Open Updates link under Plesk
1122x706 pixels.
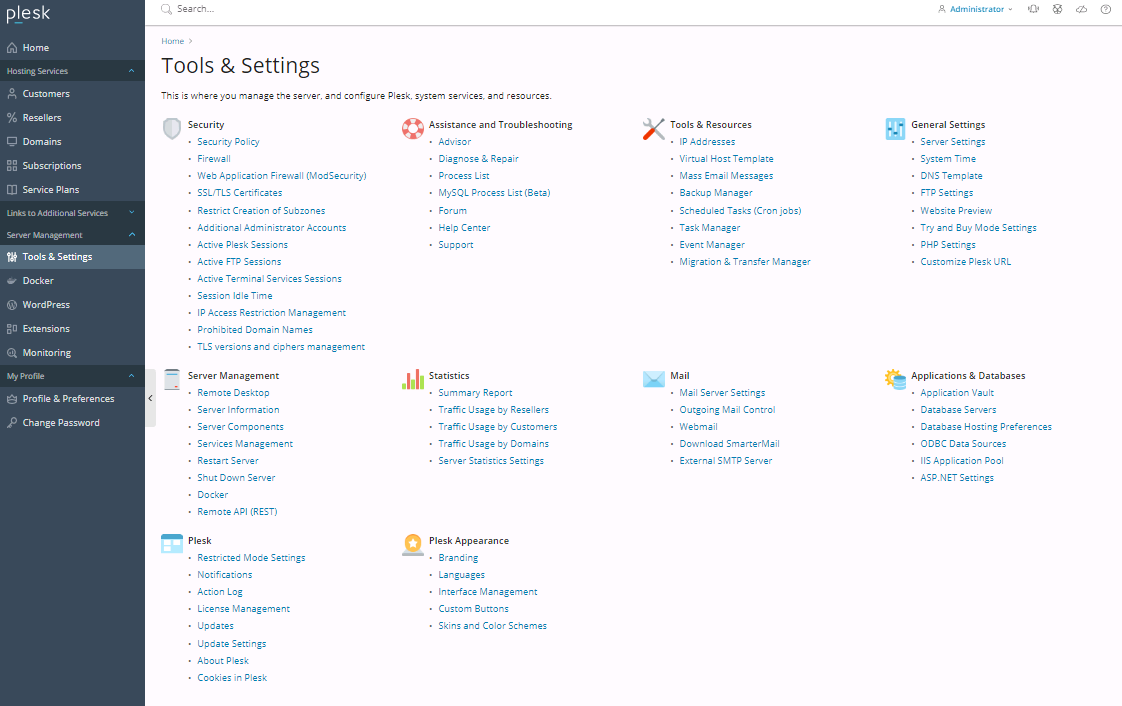click(215, 626)
